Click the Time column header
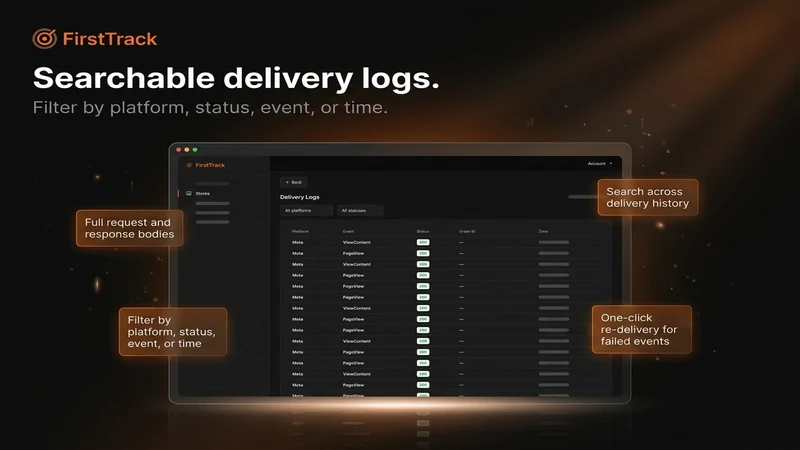 (x=543, y=231)
